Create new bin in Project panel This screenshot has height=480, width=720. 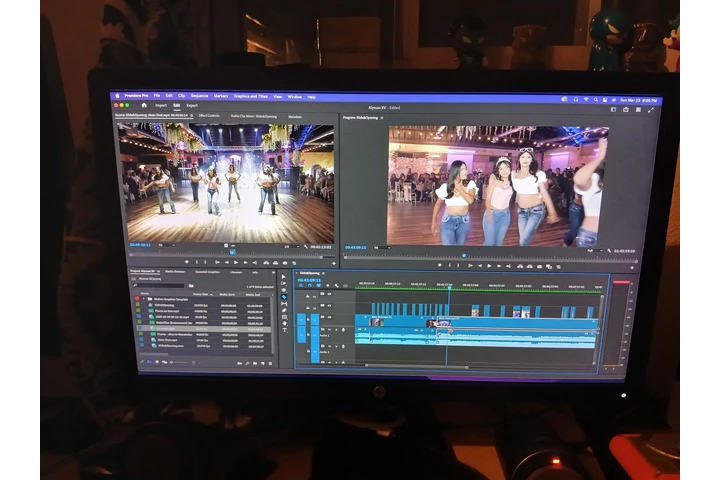[255, 363]
